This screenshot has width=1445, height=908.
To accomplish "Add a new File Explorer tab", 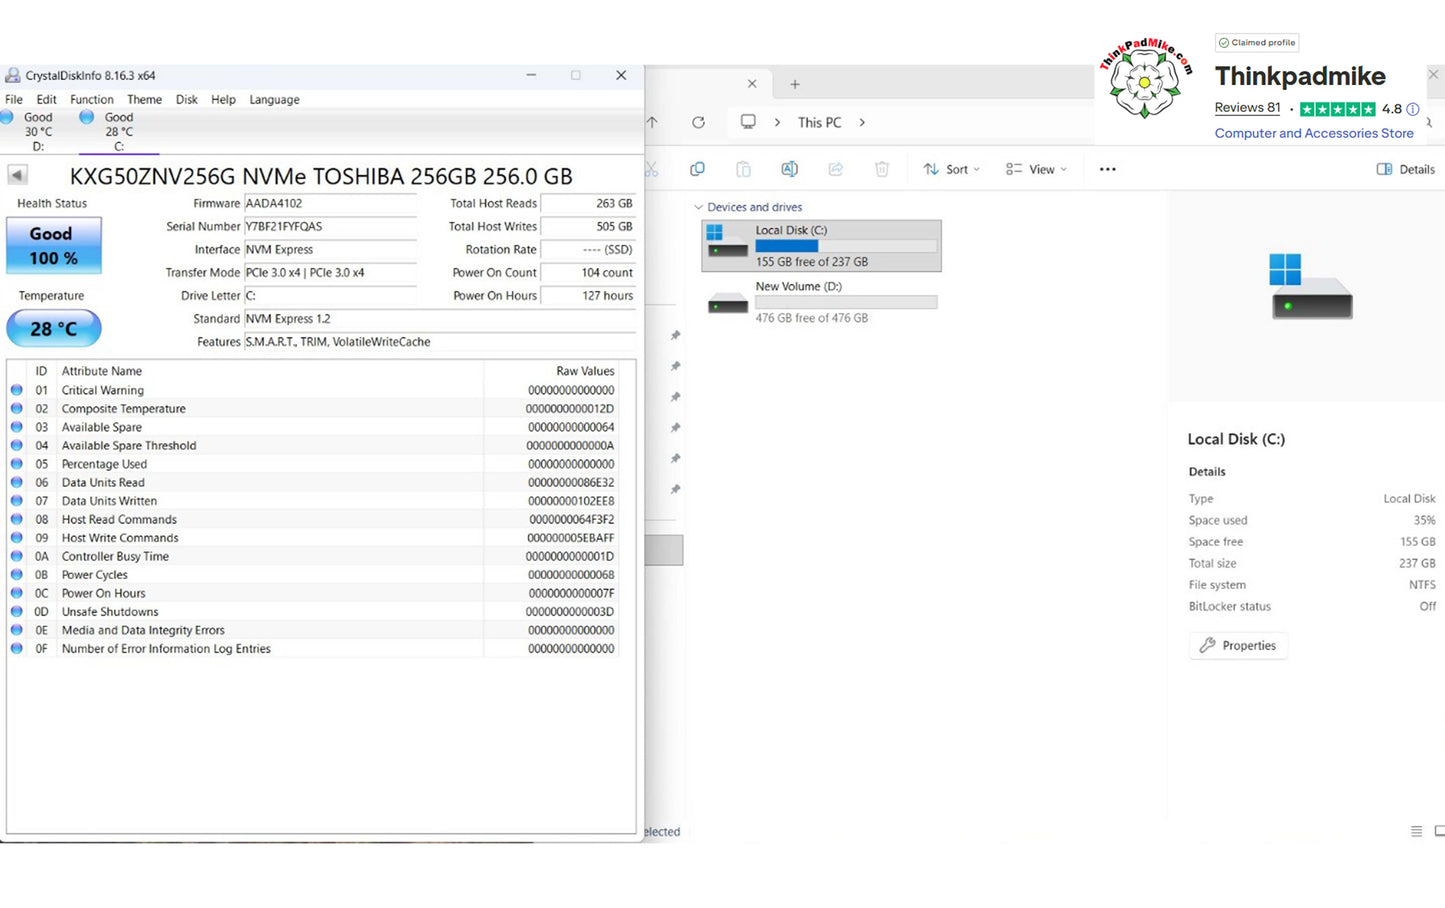I will point(795,84).
